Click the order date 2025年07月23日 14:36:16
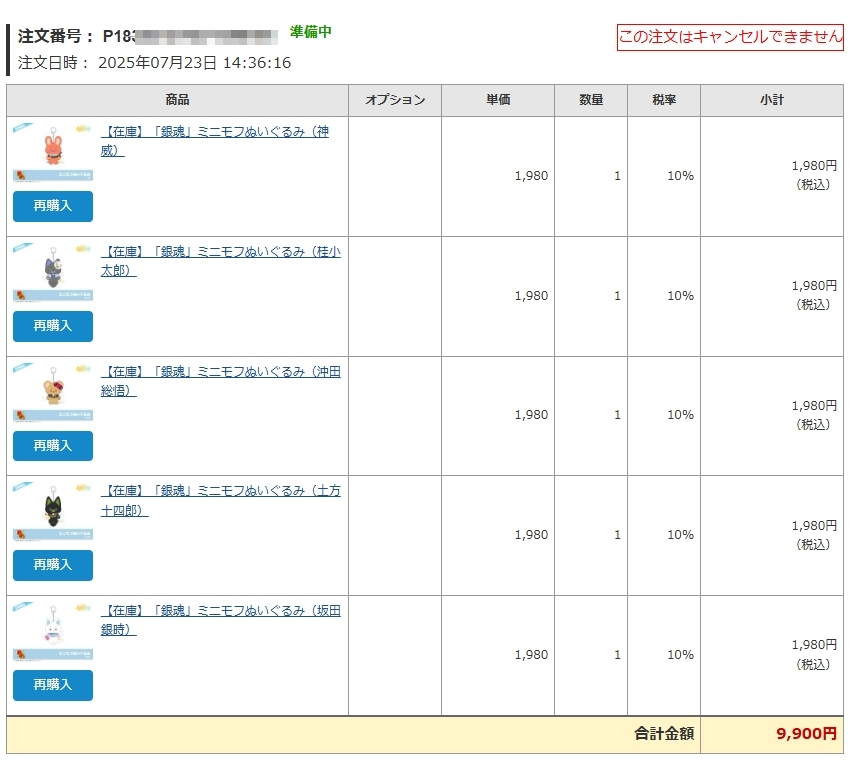 (194, 63)
